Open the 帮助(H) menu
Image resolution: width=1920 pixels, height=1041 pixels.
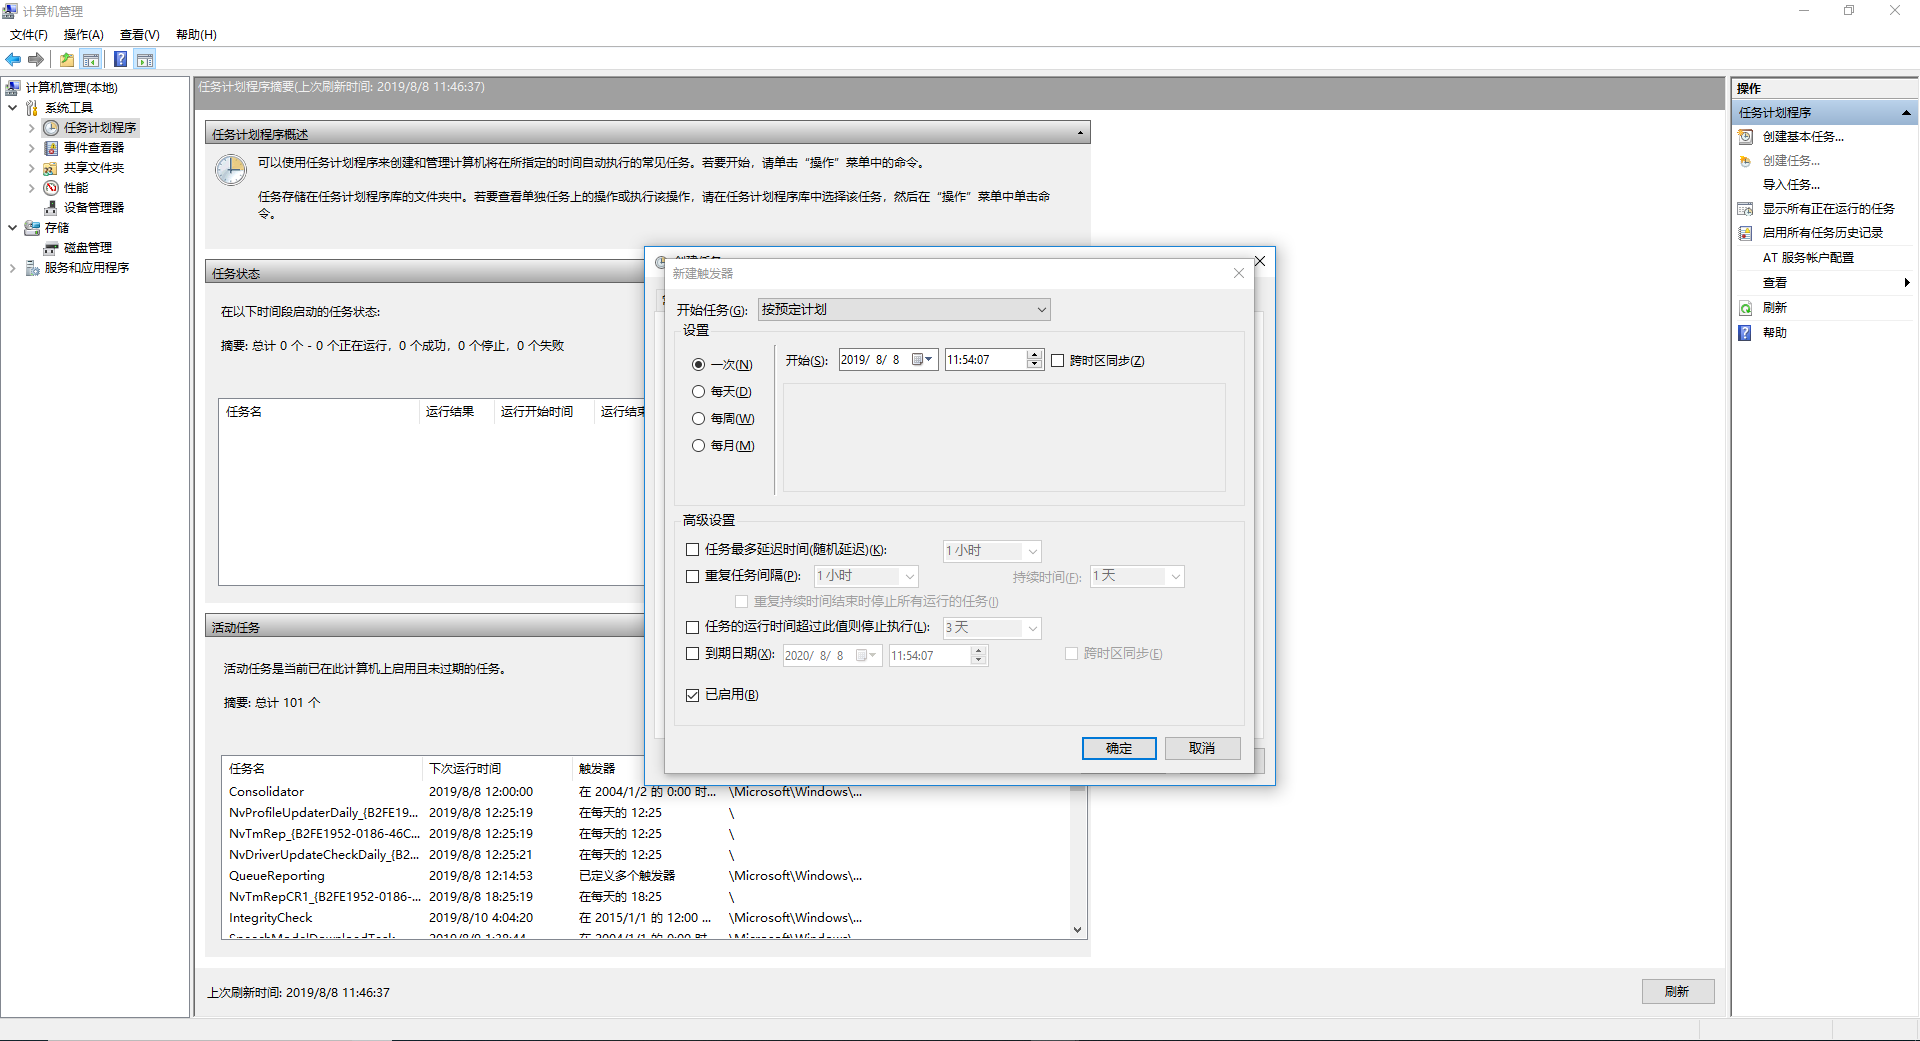tap(196, 35)
